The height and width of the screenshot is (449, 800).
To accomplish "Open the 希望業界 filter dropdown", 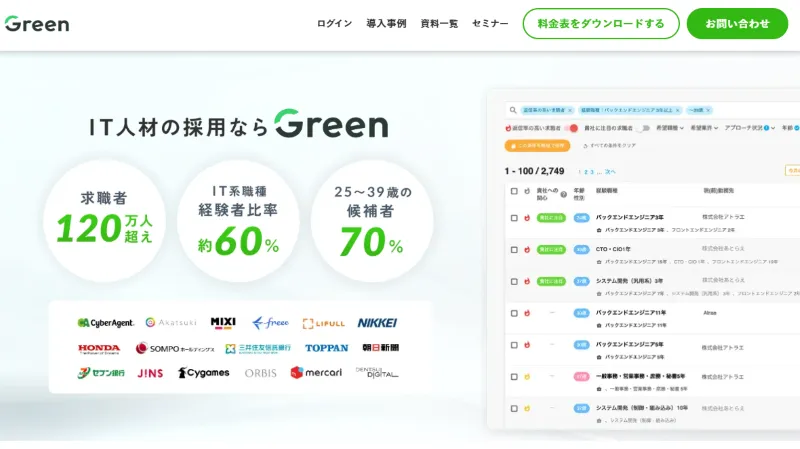I will point(704,128).
